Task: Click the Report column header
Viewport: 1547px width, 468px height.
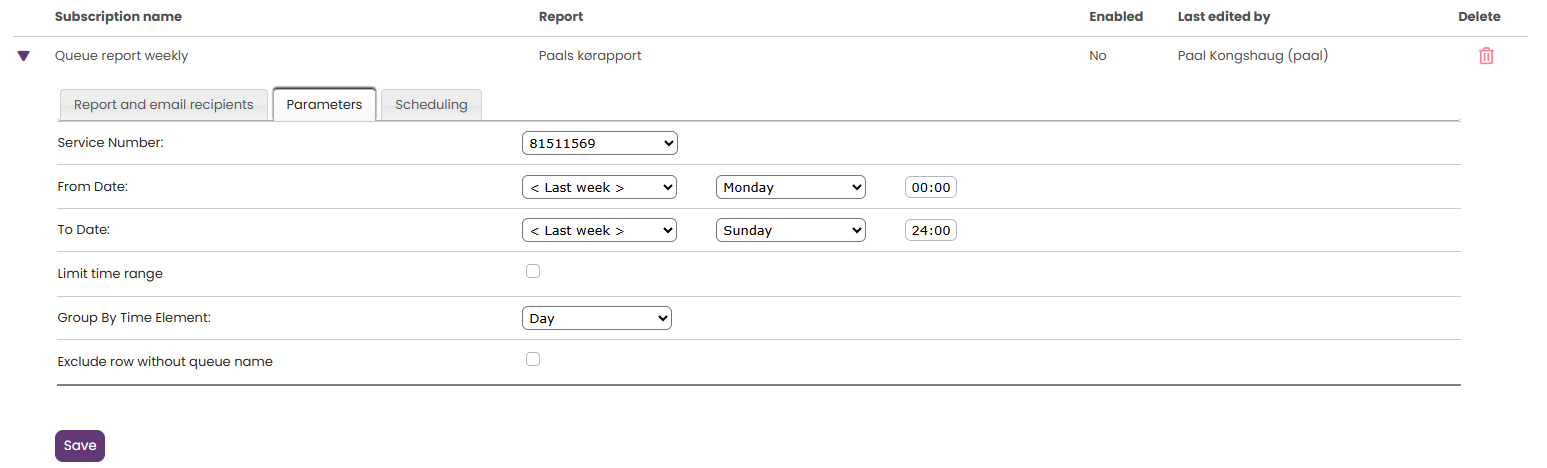Action: pyautogui.click(x=560, y=17)
